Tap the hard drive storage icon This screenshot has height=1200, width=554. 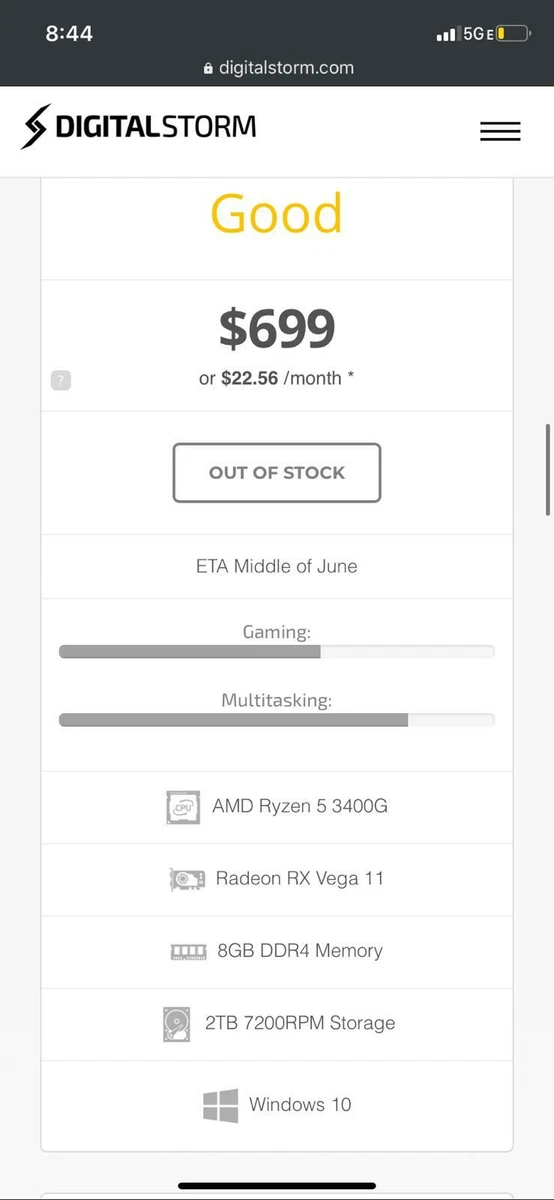176,1023
